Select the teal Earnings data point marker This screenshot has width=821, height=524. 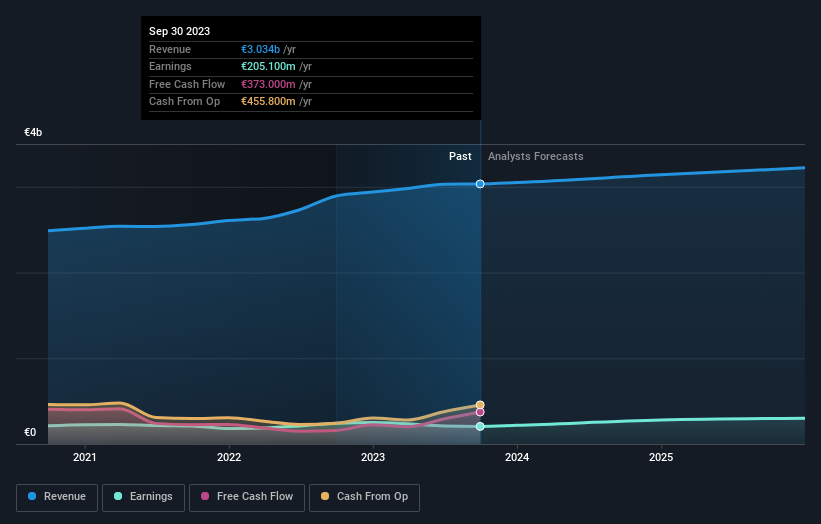click(480, 427)
